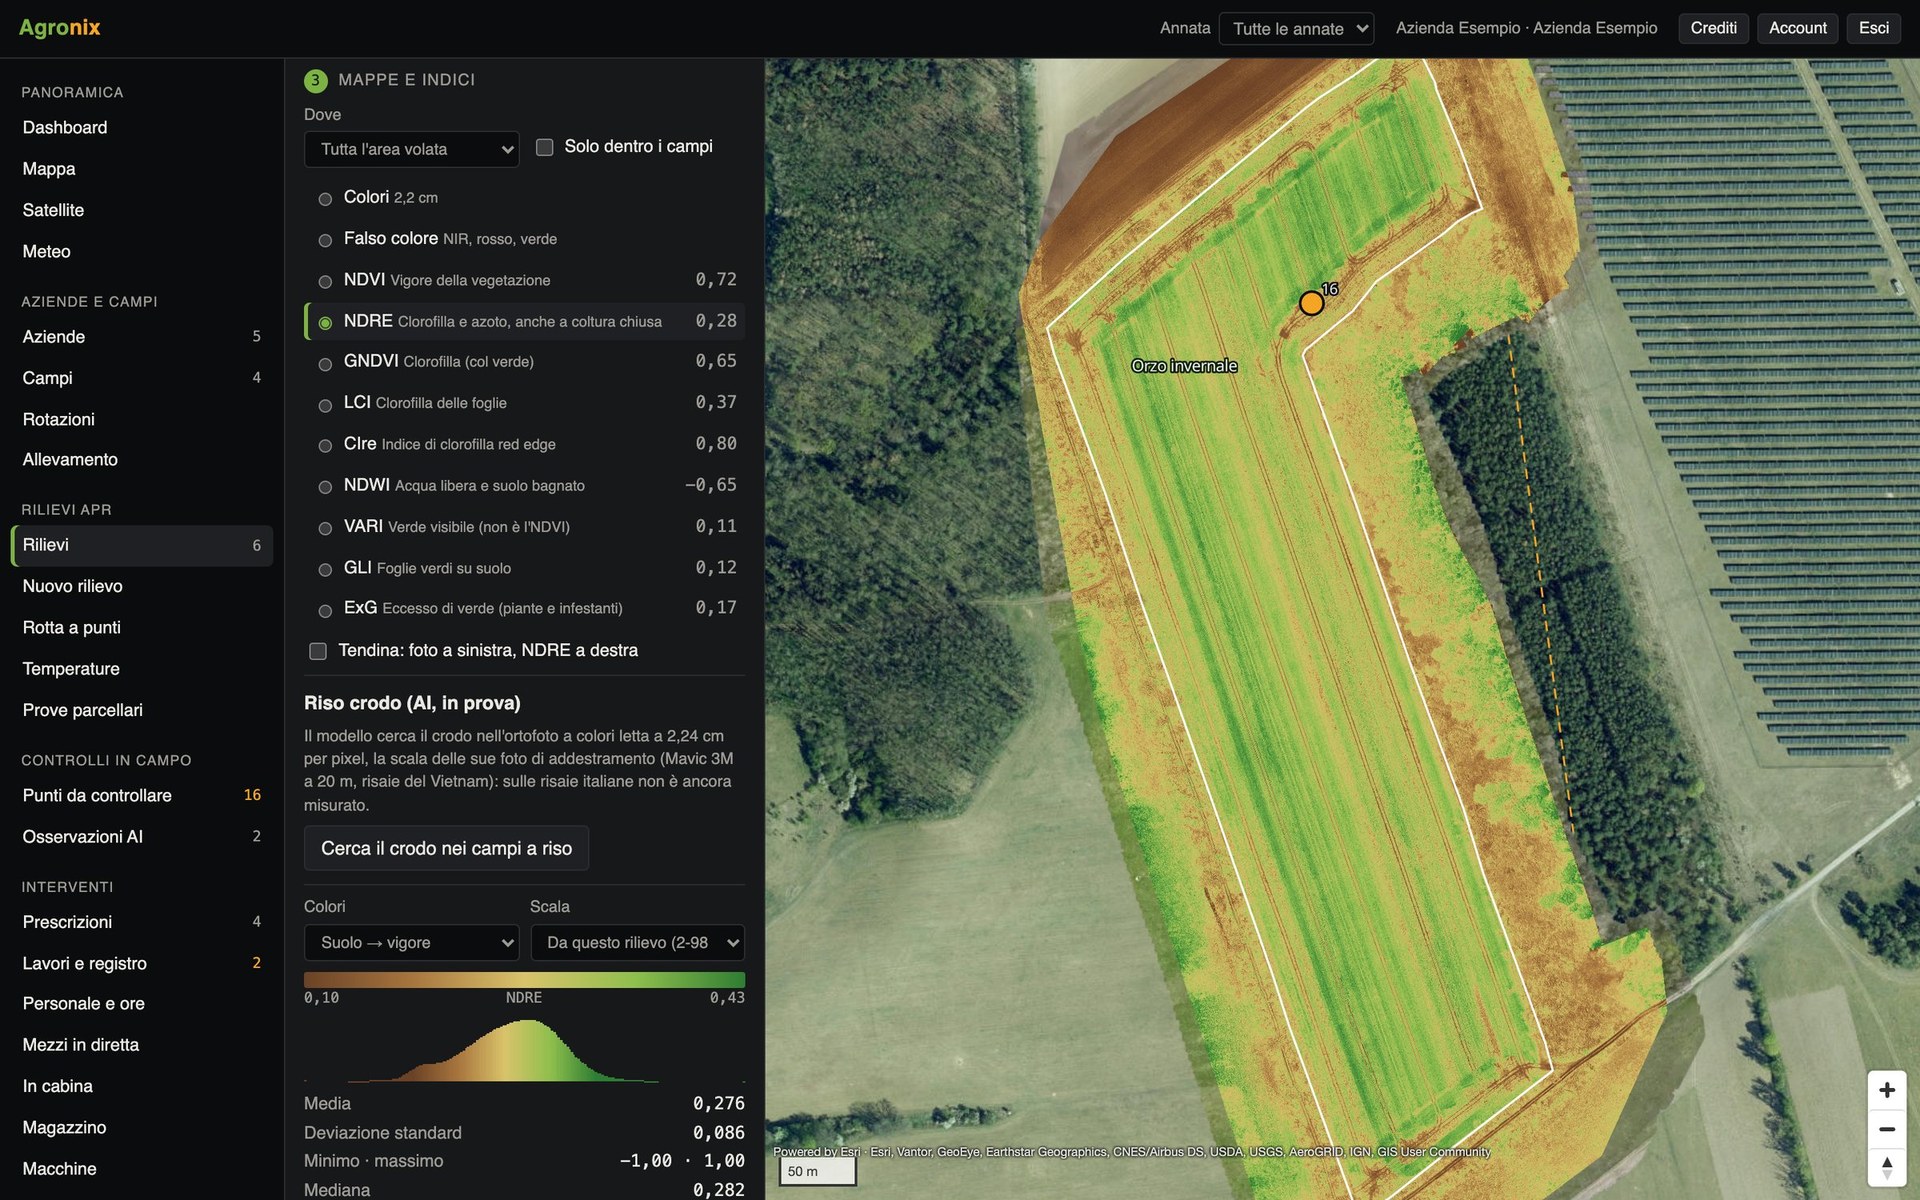This screenshot has height=1200, width=1920.
Task: Select the NDVI index radio button
Action: pyautogui.click(x=325, y=281)
